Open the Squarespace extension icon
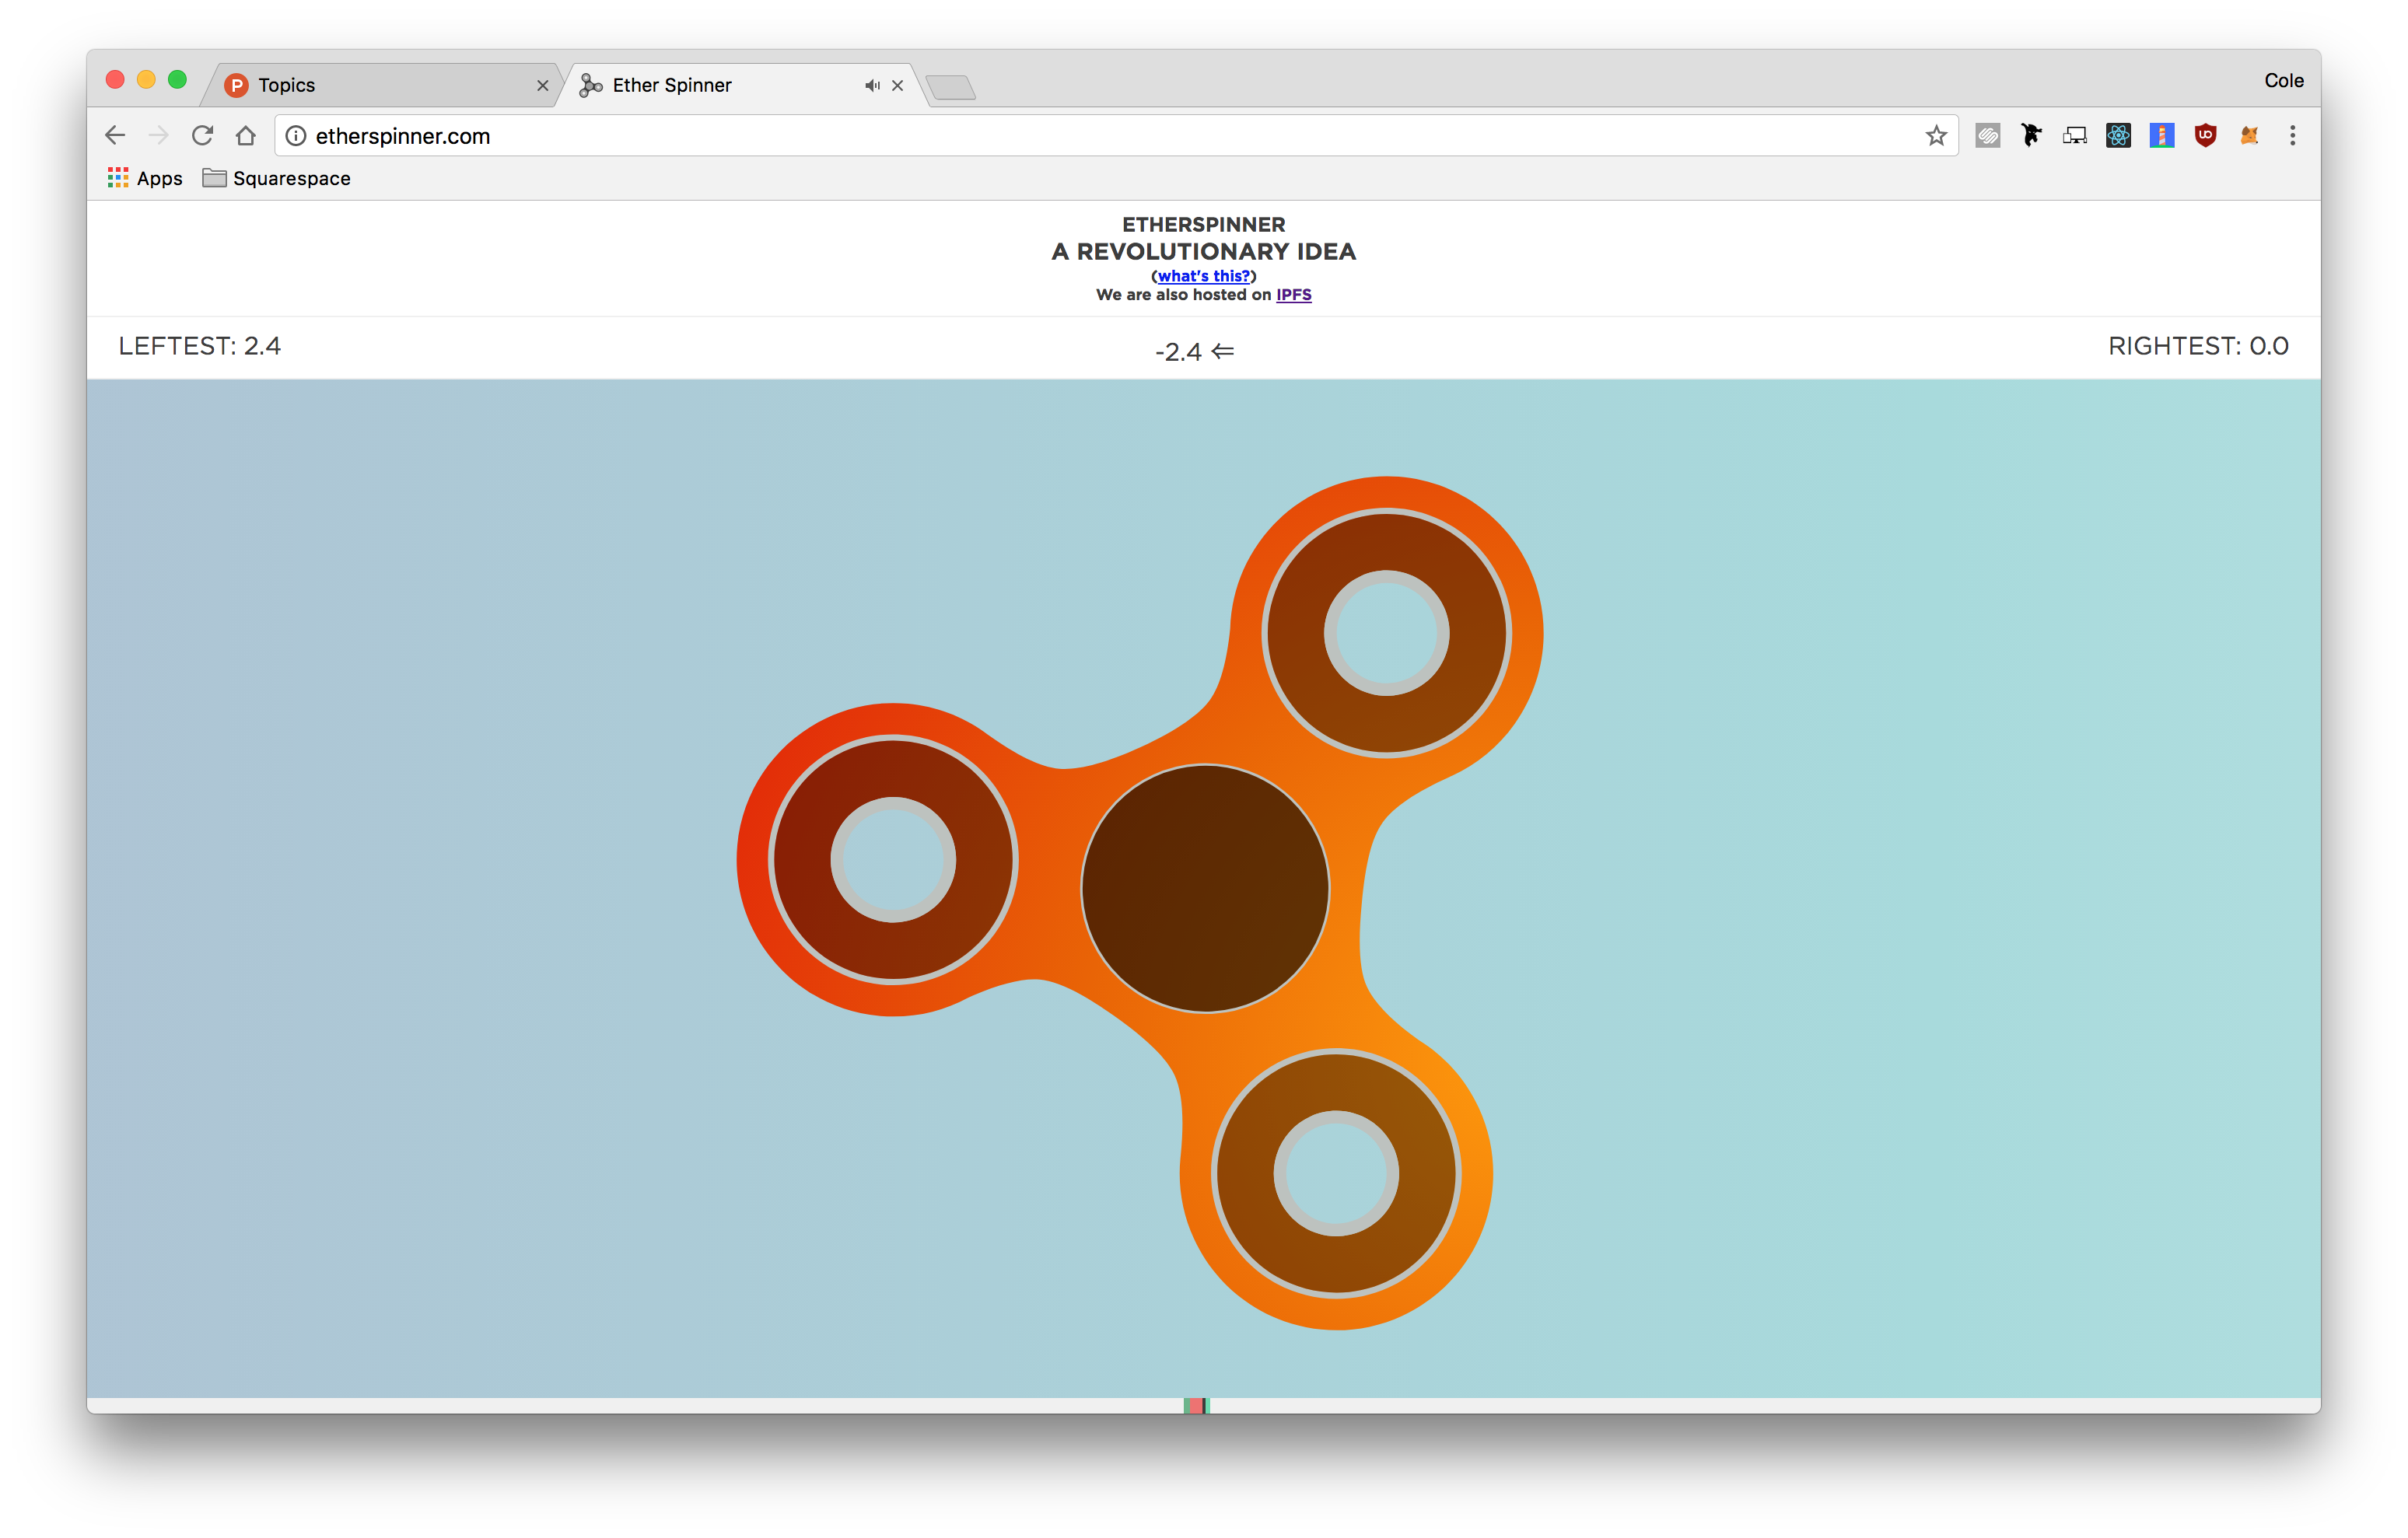The height and width of the screenshot is (1538, 2408). point(1987,136)
